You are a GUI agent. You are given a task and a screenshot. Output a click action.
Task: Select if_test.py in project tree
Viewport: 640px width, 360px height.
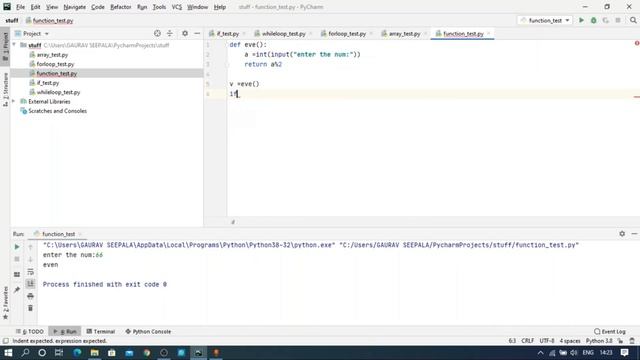pos(48,83)
